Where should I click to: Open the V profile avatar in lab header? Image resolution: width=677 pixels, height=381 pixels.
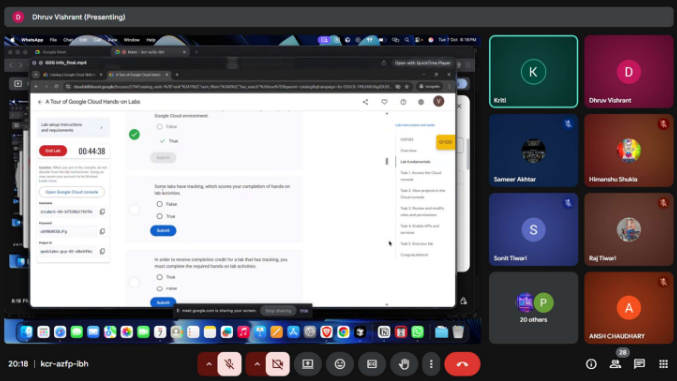click(439, 102)
